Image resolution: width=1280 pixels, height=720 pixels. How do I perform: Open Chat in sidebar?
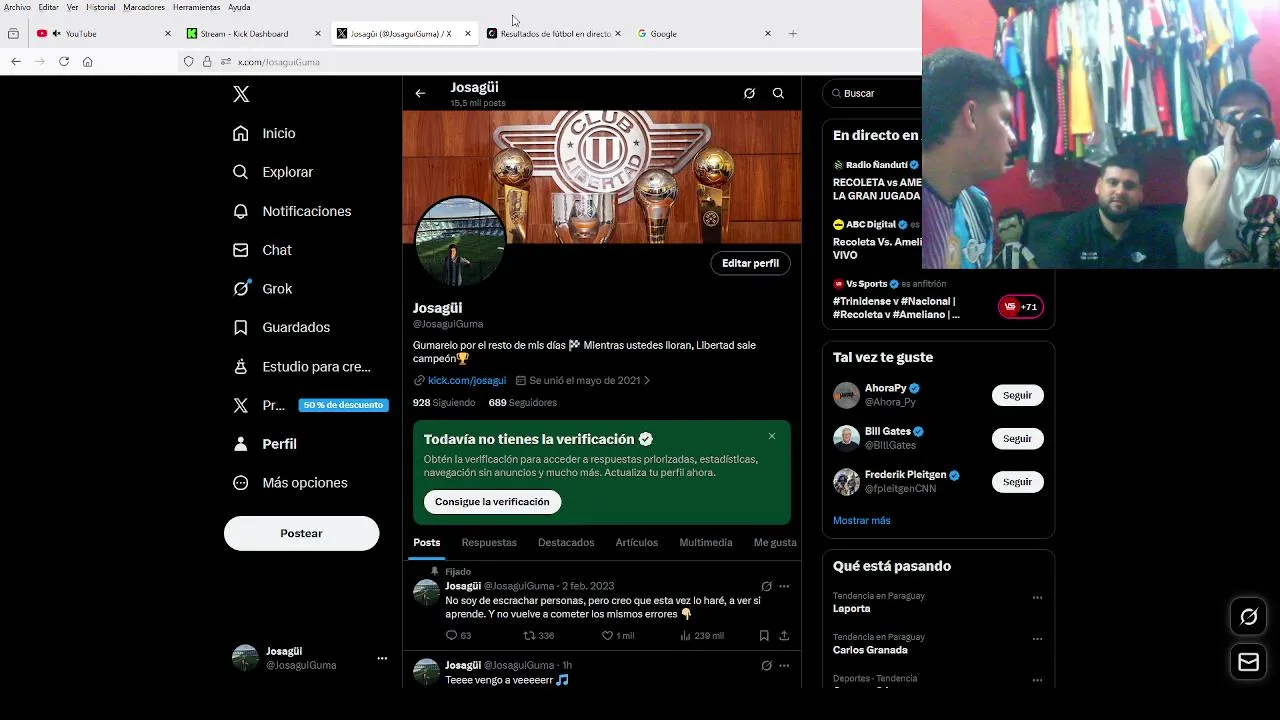tap(263, 250)
